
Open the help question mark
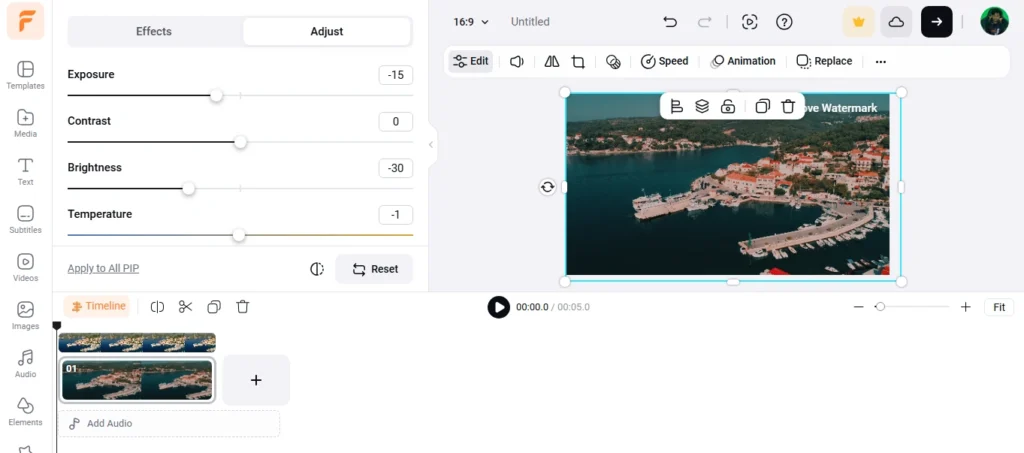(x=784, y=22)
